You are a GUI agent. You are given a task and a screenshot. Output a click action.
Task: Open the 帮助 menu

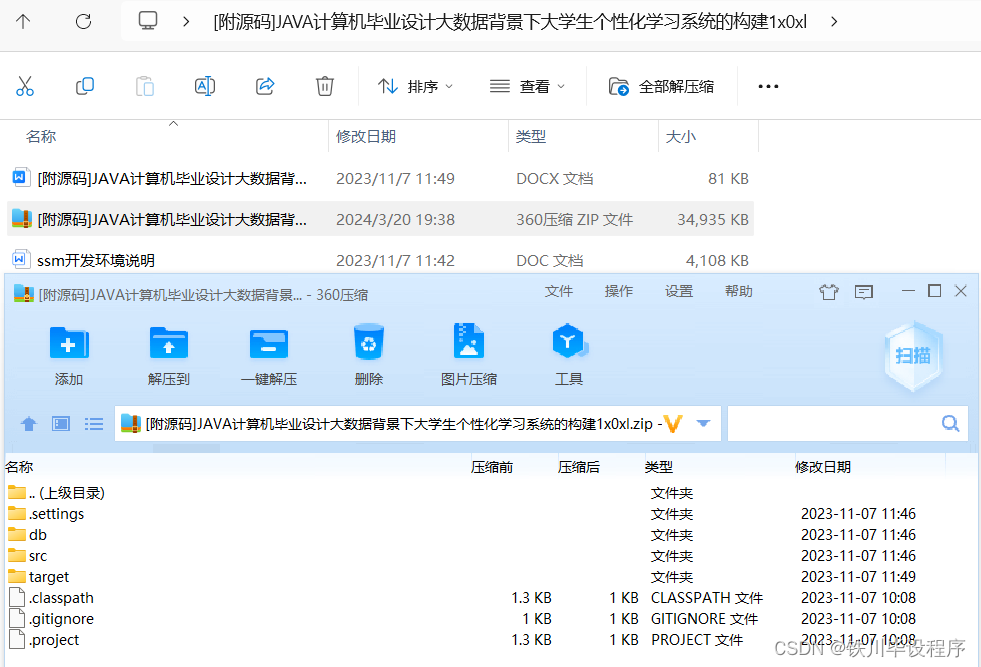coord(738,291)
